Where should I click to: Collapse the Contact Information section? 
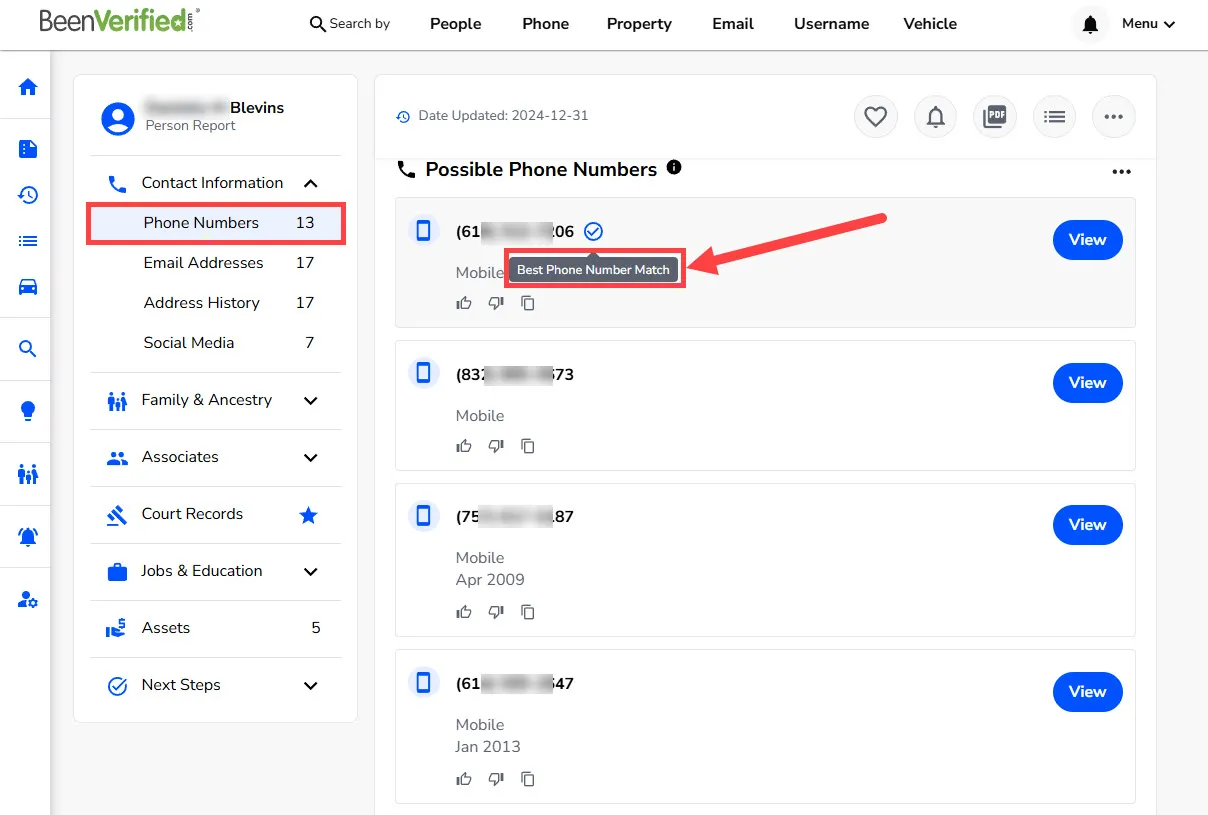[310, 183]
